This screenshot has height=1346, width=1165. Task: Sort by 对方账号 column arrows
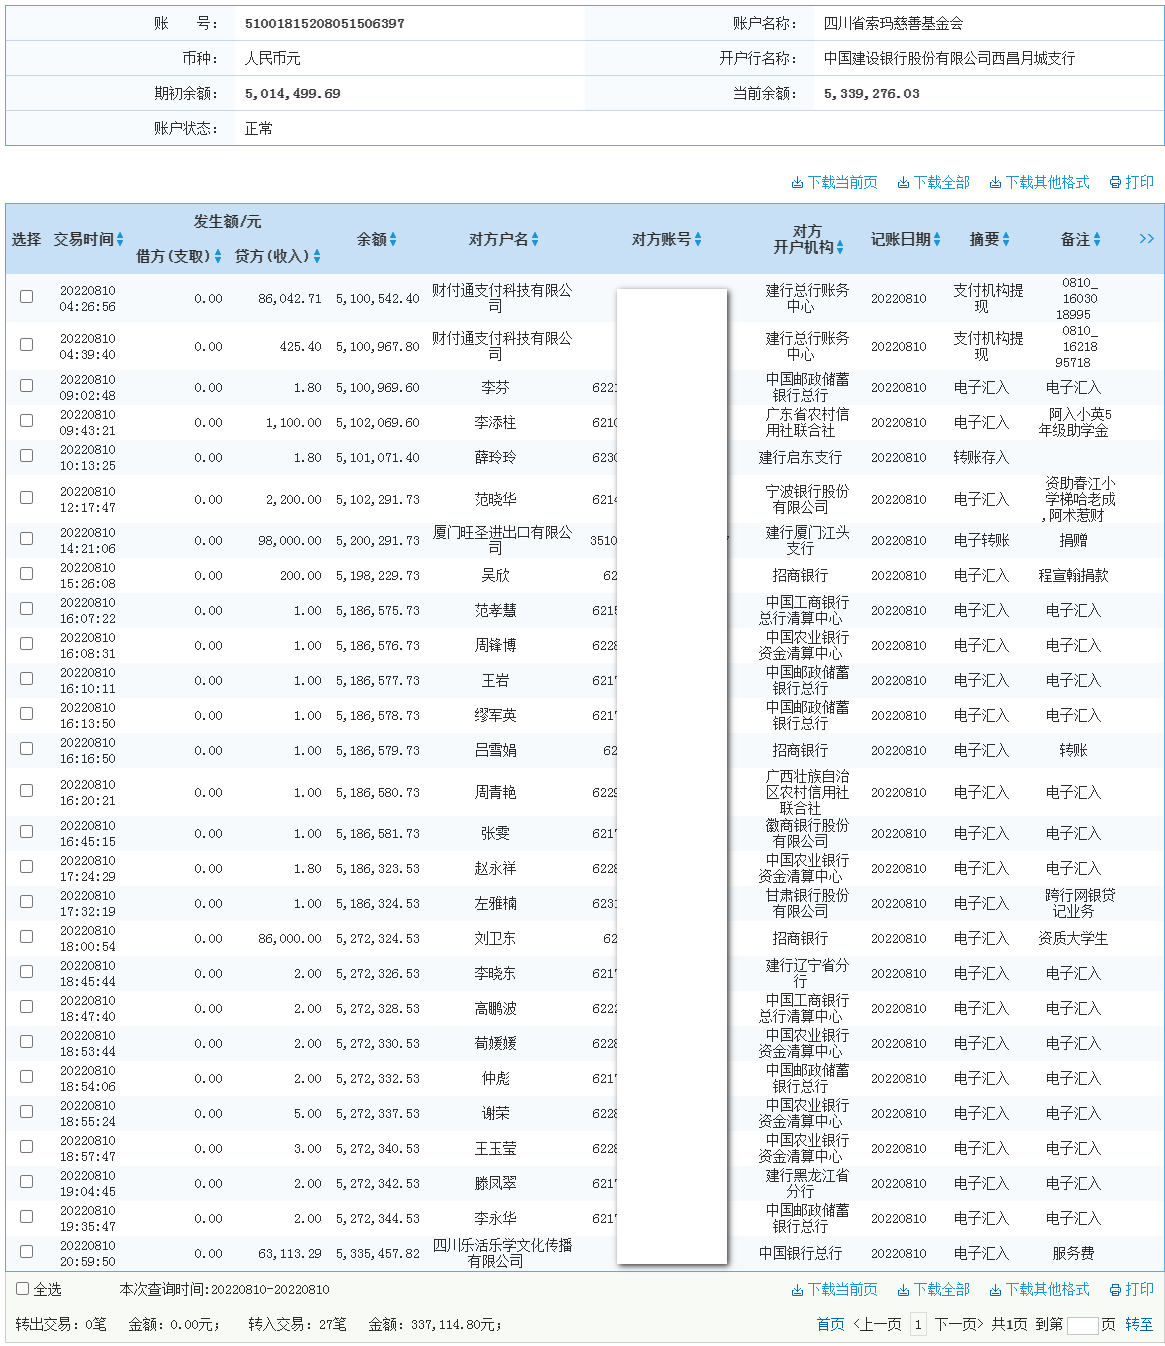click(x=698, y=239)
